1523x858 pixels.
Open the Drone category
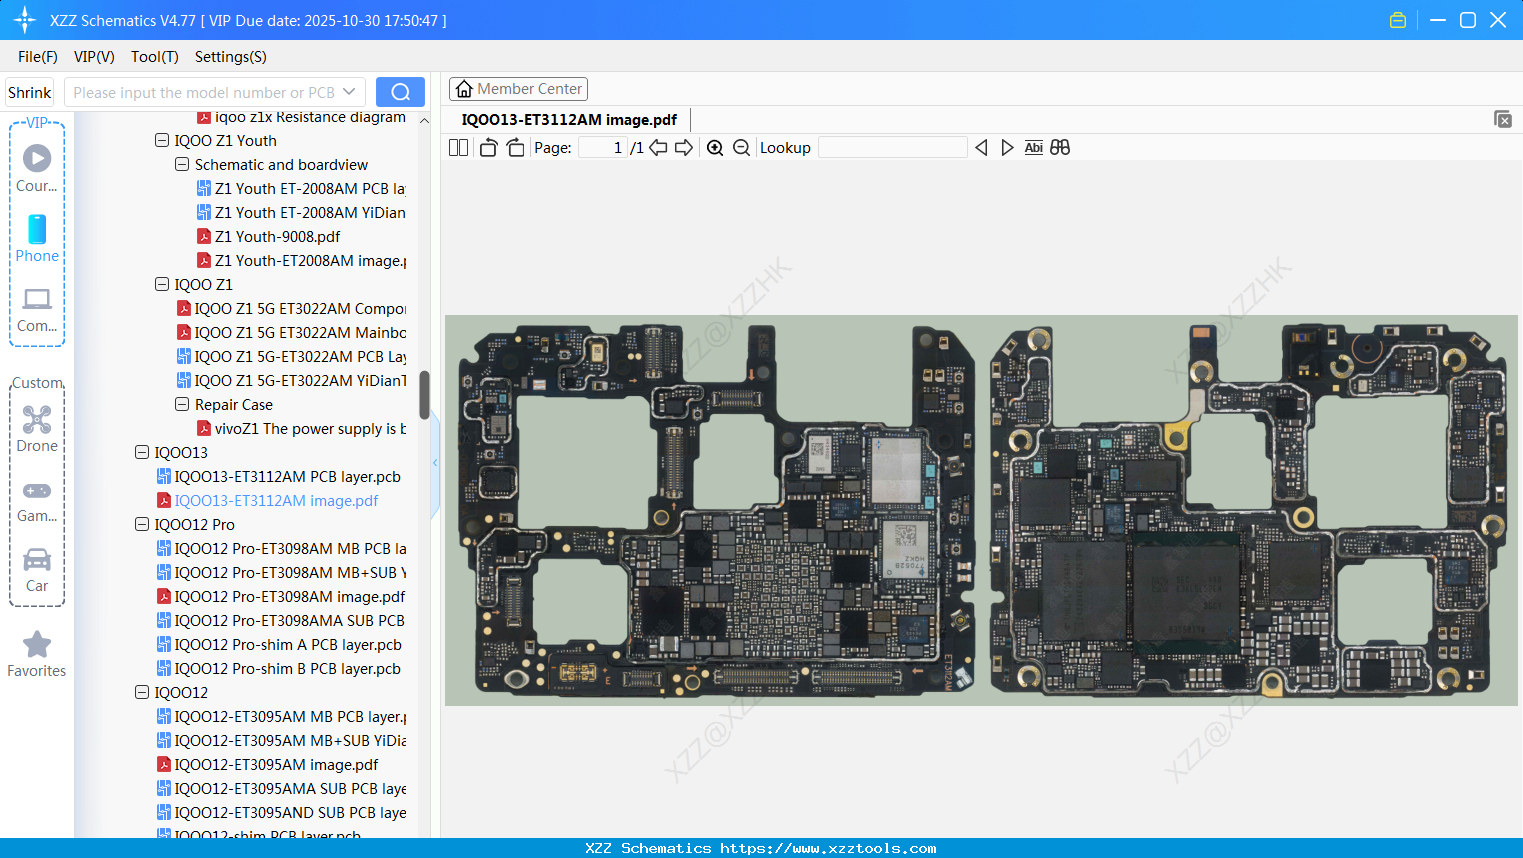[37, 429]
